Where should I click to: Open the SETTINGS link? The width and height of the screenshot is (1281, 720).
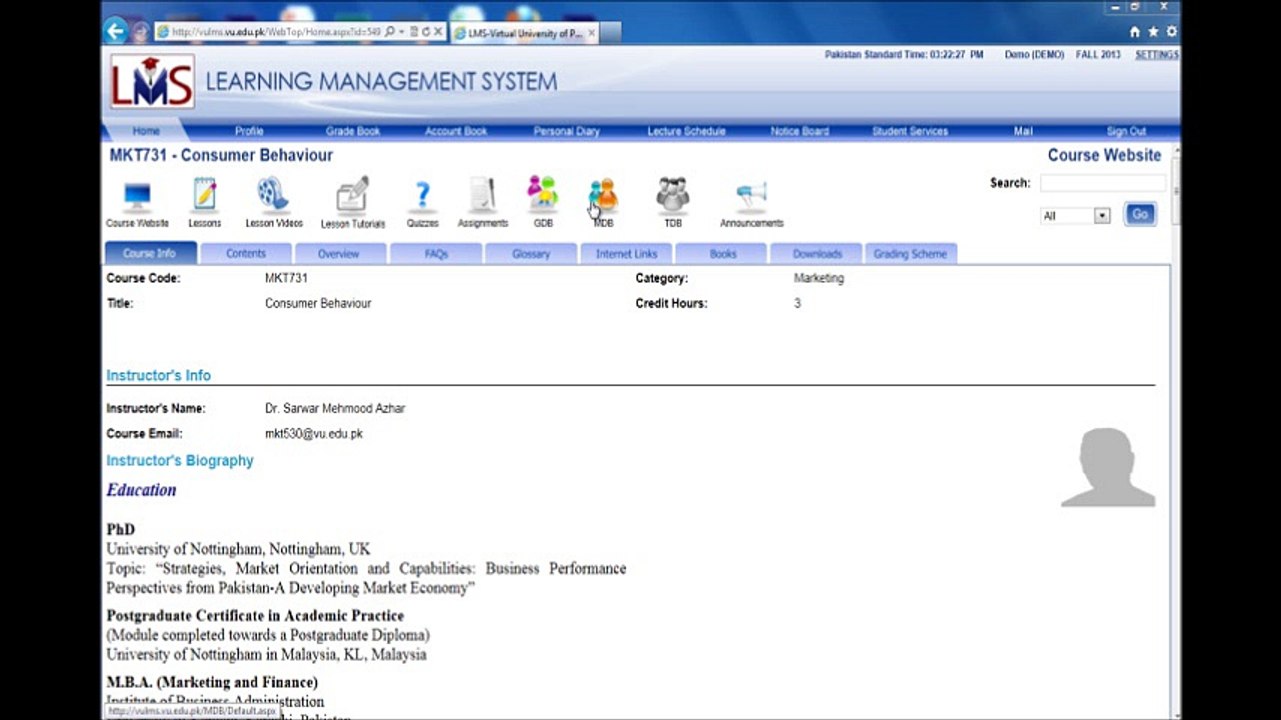click(1157, 55)
